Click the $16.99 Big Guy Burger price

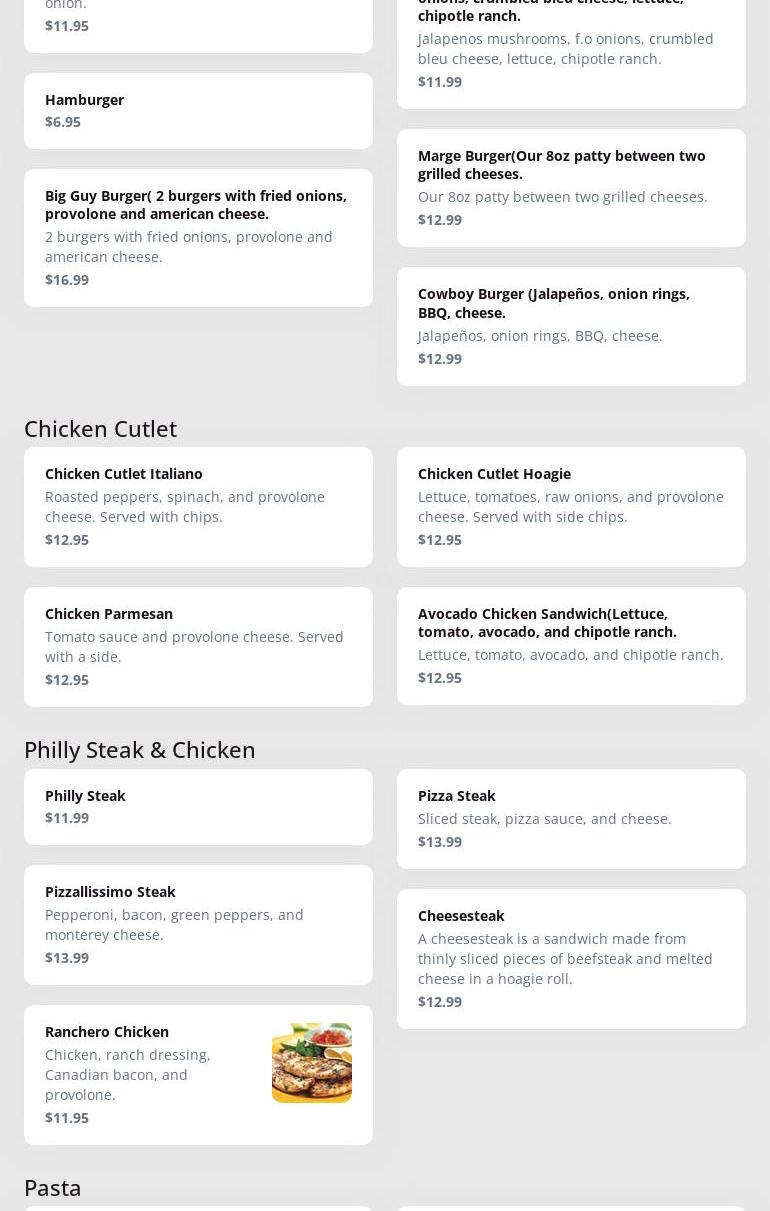67,280
